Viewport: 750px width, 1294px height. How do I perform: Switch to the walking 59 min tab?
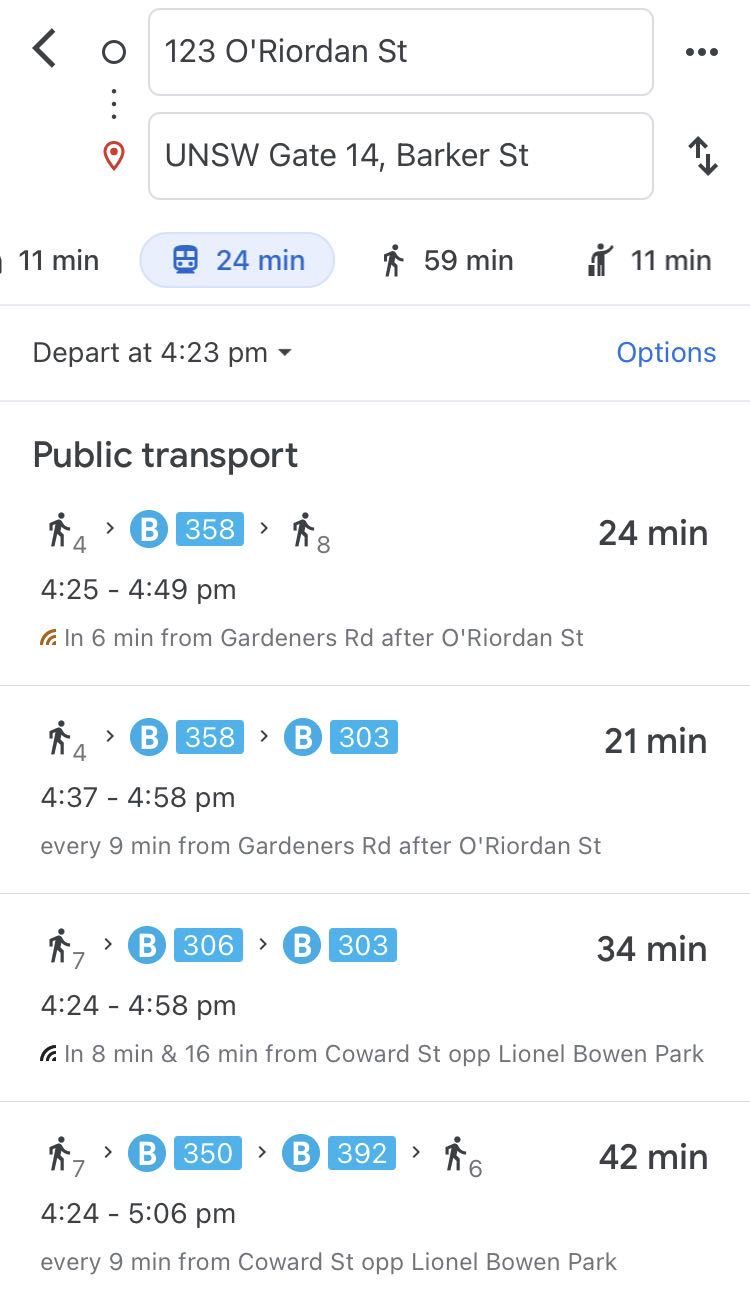point(447,261)
